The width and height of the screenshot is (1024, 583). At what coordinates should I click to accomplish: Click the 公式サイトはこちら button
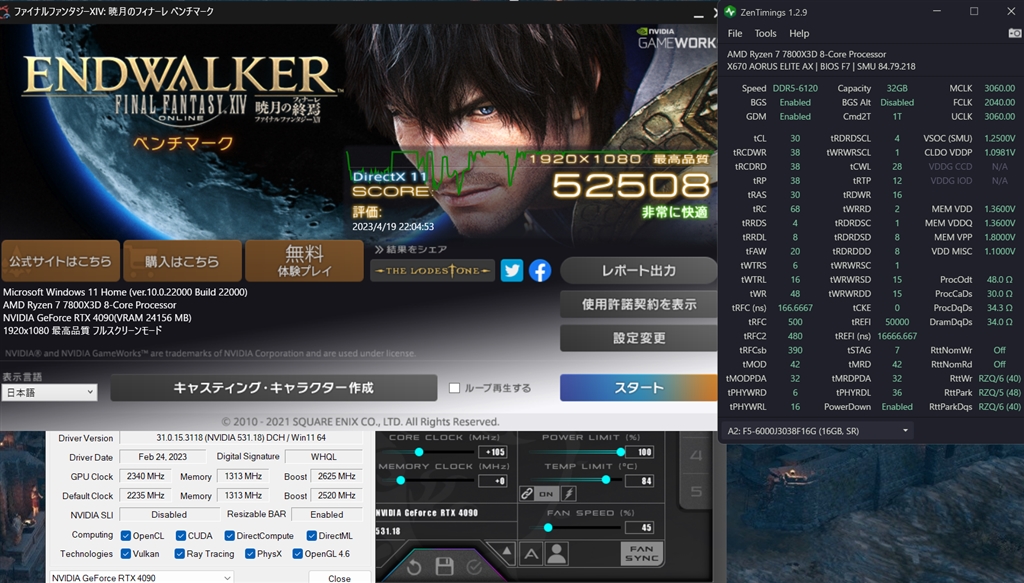tap(60, 261)
